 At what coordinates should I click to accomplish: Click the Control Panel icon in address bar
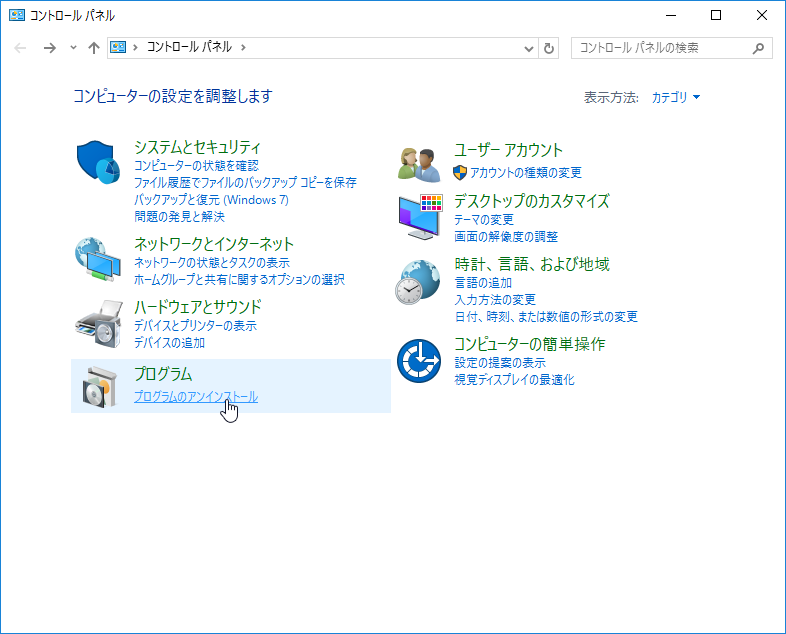tap(118, 47)
